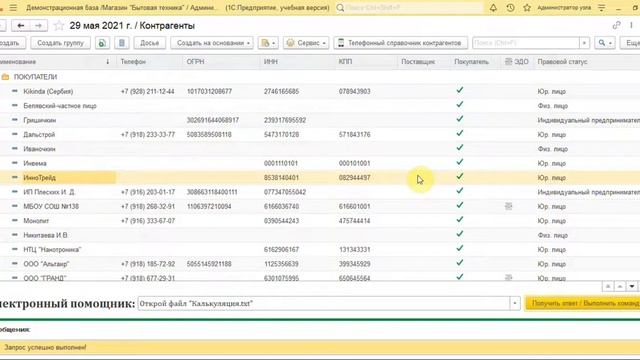Viewport: 640px width, 360px height.
Task: Move list down with black down arrow
Action: tap(632, 286)
